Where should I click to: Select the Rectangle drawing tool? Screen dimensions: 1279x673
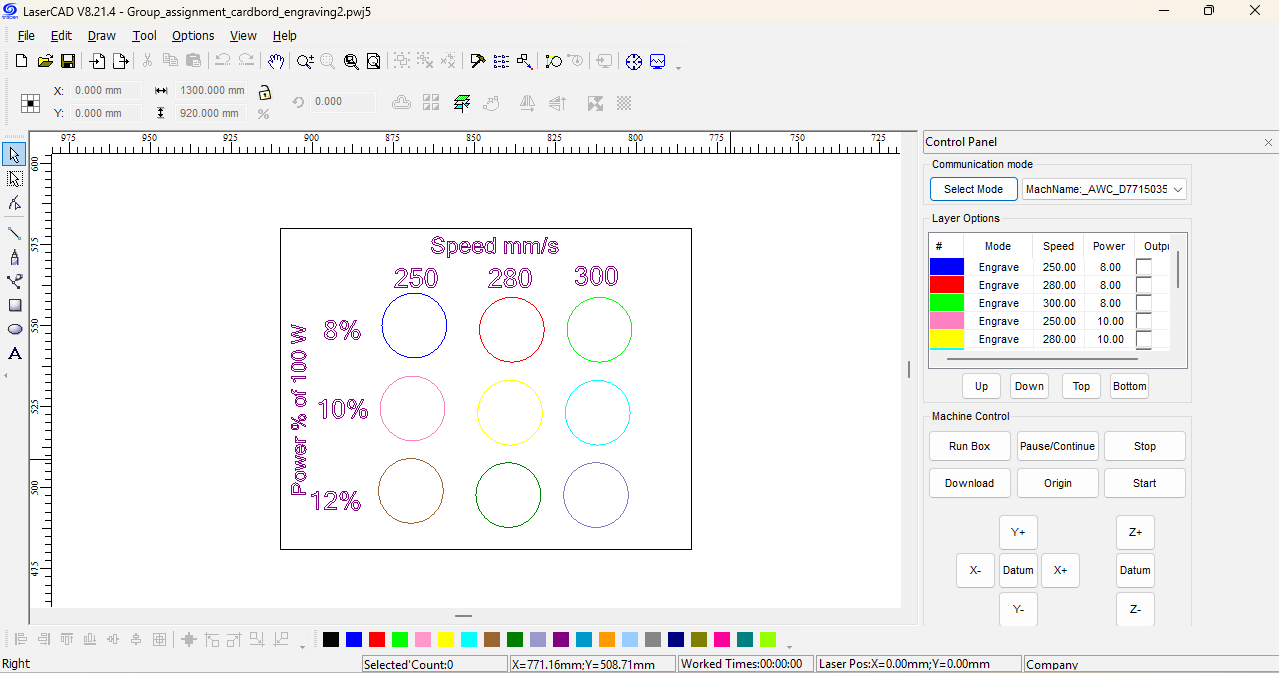[14, 305]
